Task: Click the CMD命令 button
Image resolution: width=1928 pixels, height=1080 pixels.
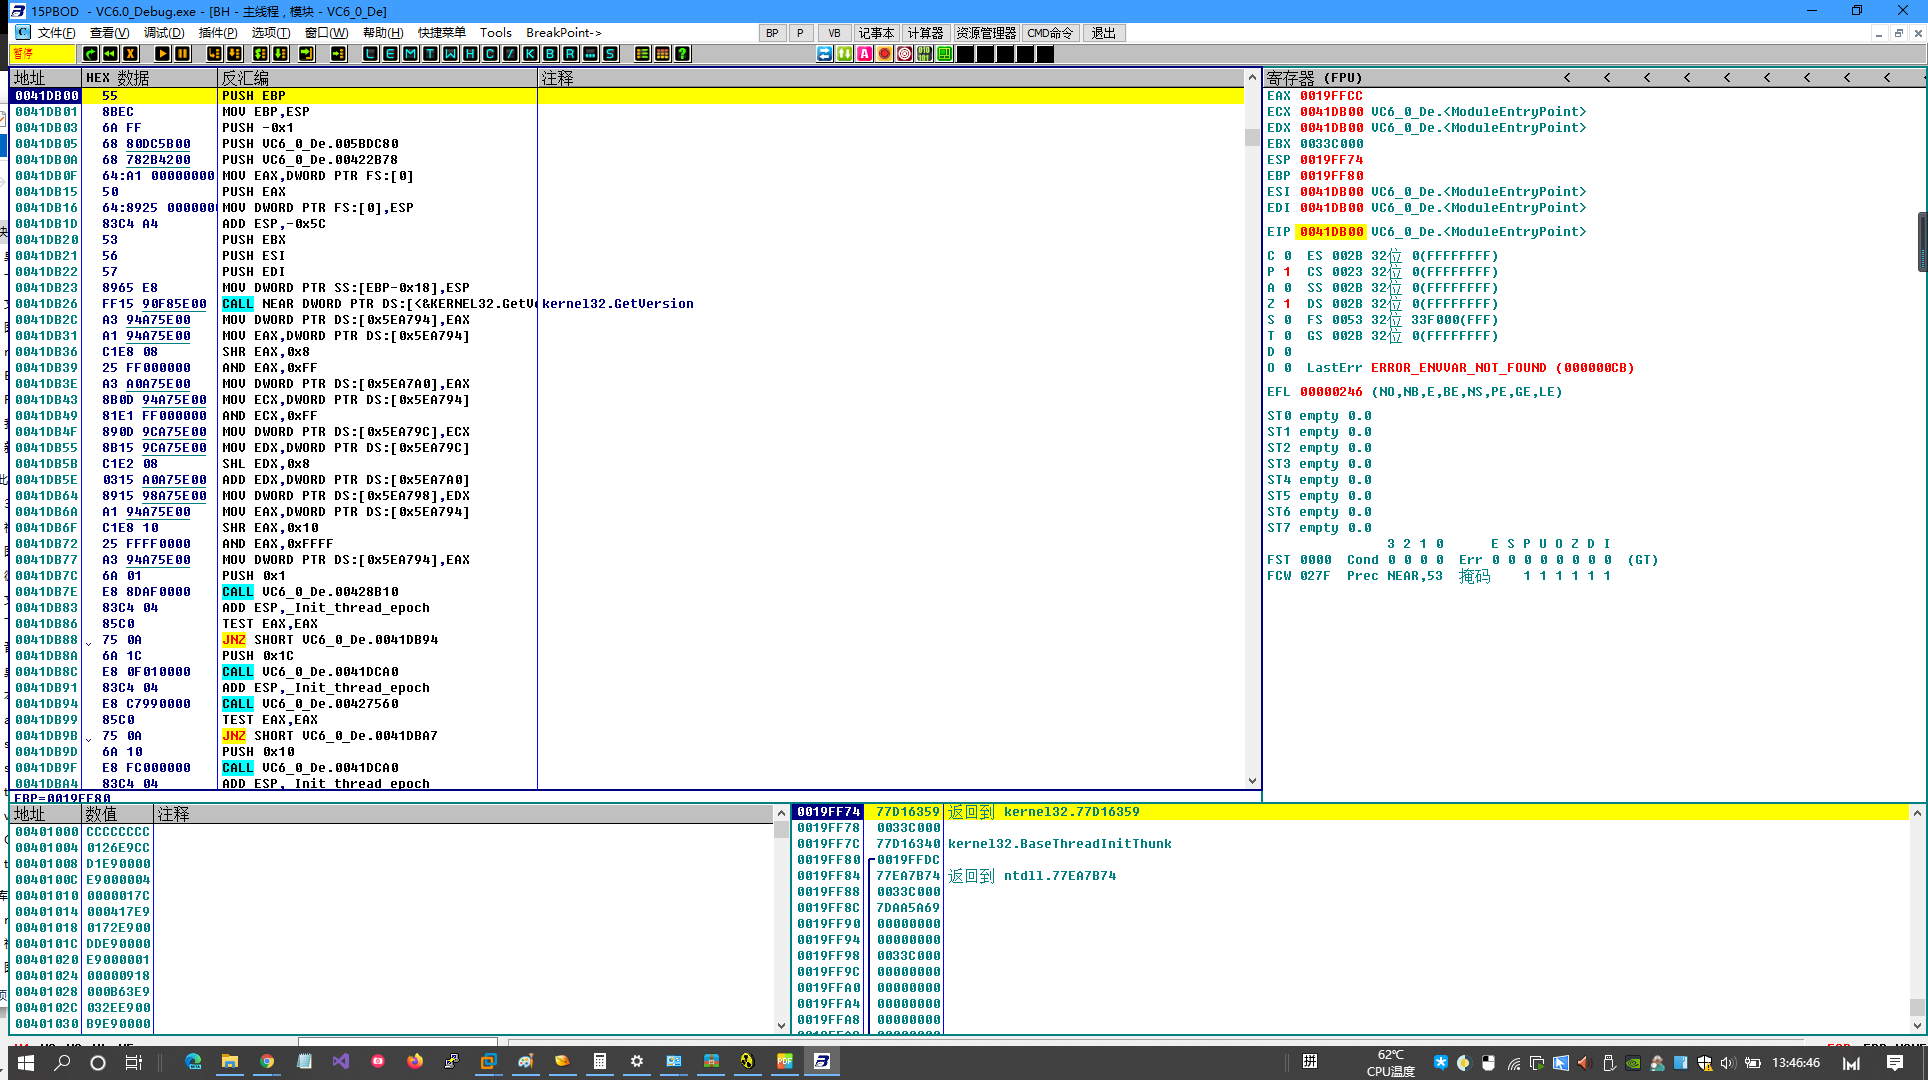Action: pos(1051,33)
